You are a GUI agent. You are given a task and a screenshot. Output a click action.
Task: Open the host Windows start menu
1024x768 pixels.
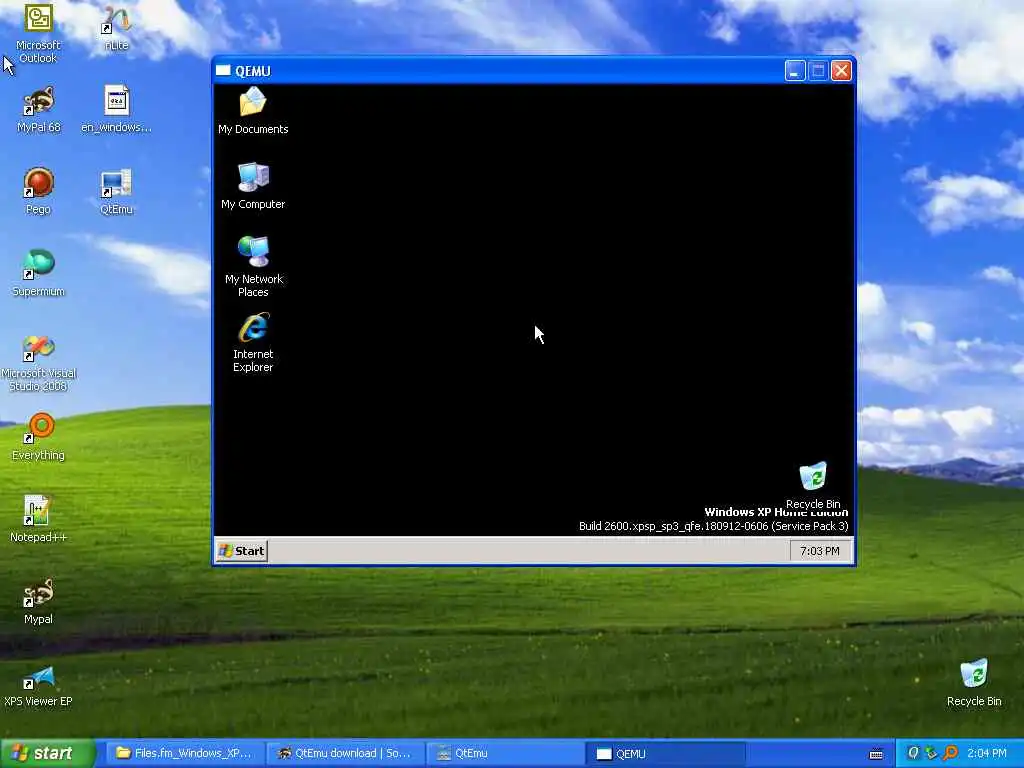[x=47, y=754]
